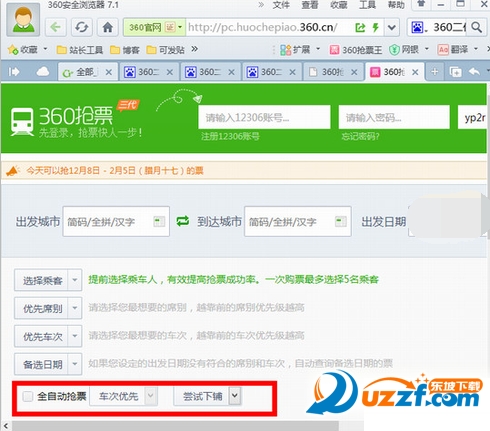
Task: Open a new tab with plus button
Action: 435,72
